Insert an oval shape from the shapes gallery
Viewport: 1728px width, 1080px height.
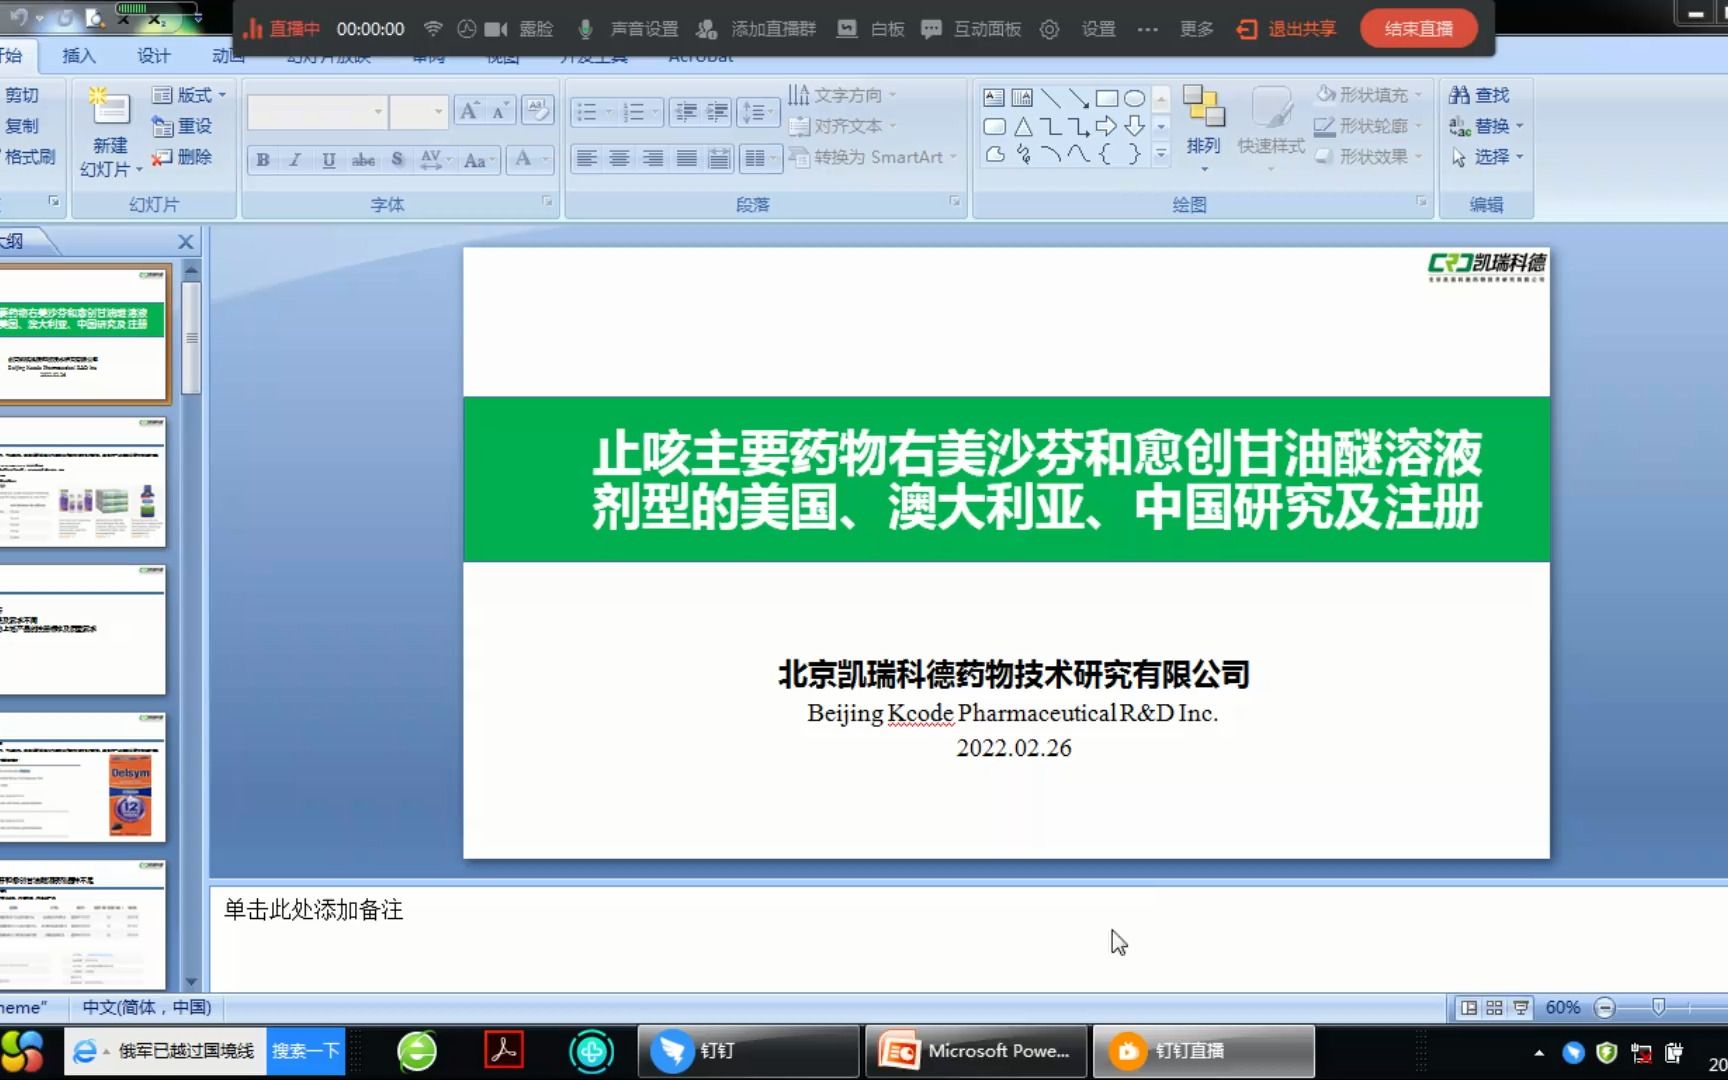click(x=1135, y=98)
